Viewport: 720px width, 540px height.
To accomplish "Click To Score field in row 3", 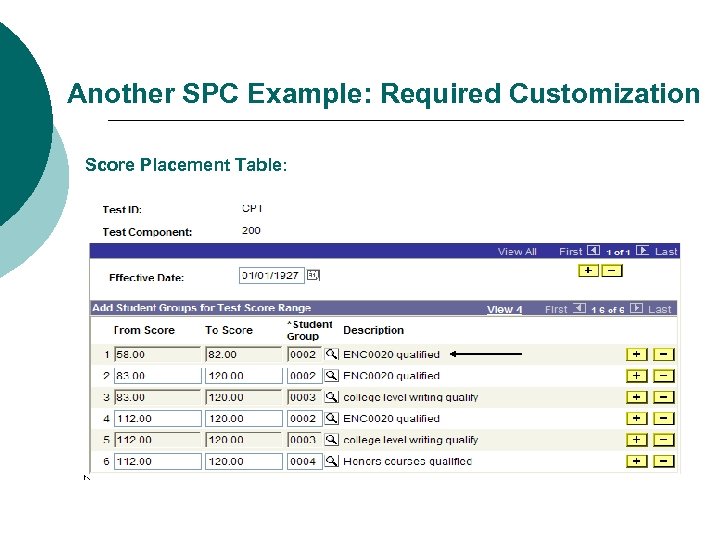I will [244, 397].
